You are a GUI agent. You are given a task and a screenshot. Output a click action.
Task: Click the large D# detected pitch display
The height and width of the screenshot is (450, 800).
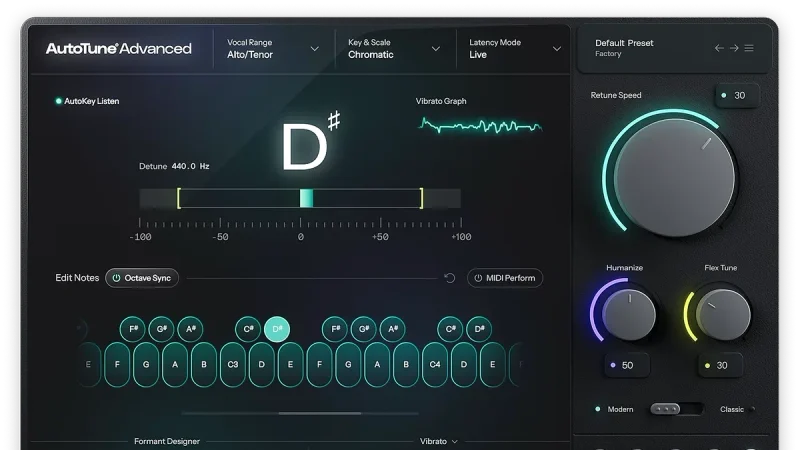coord(310,142)
